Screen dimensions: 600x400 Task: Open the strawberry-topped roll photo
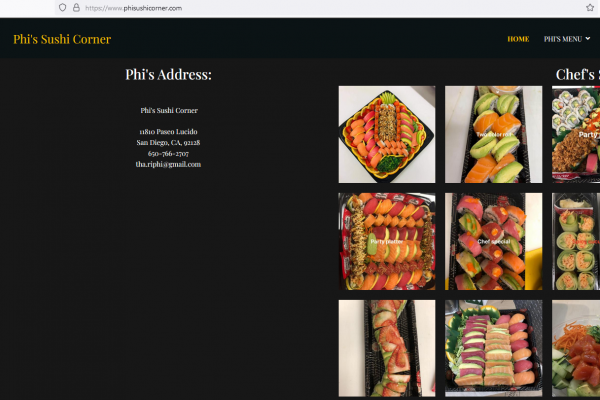pyautogui.click(x=387, y=348)
